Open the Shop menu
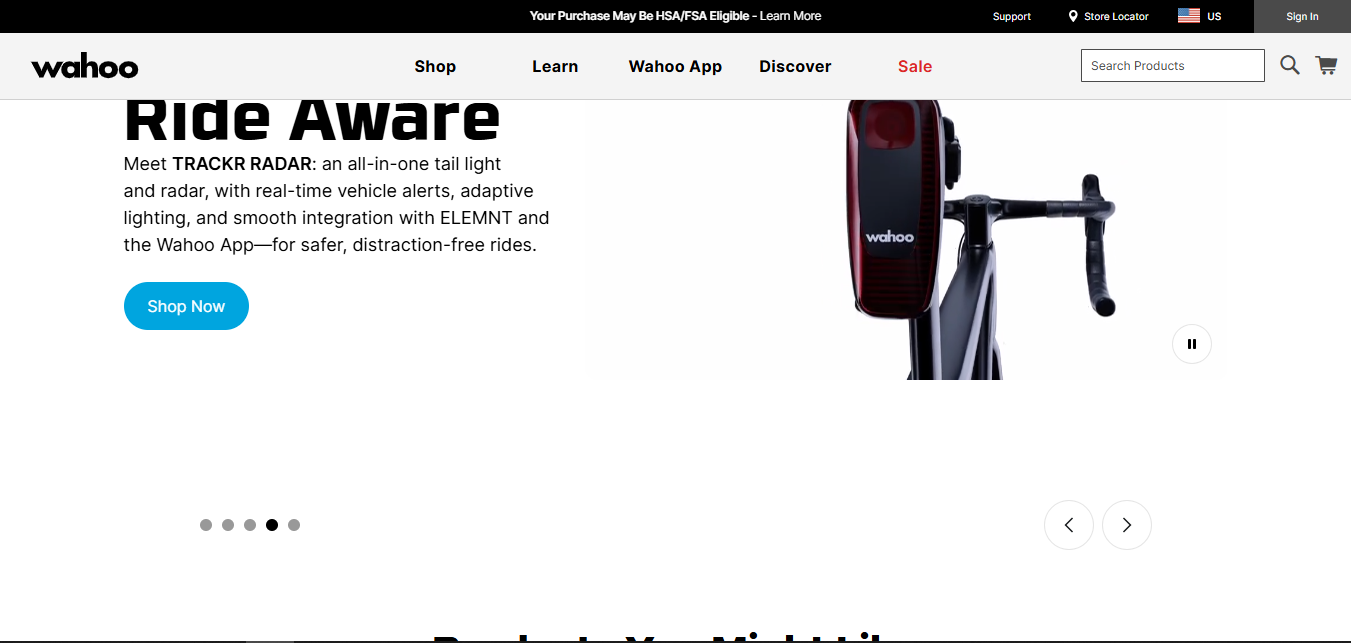1351x643 pixels. [x=435, y=67]
